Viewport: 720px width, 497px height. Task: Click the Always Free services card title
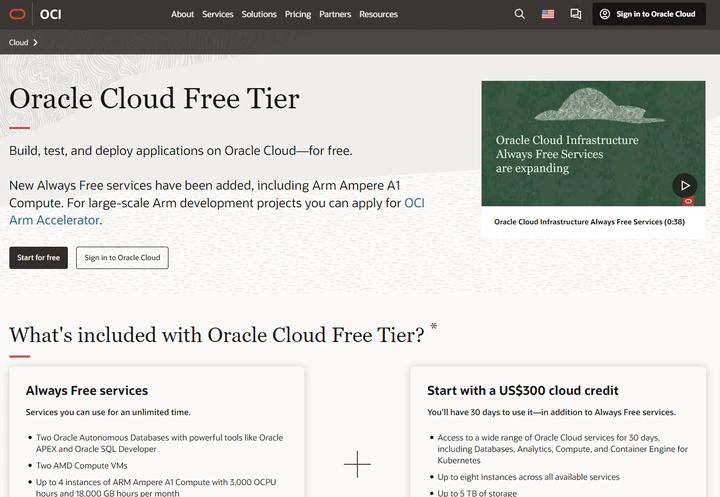coord(87,390)
